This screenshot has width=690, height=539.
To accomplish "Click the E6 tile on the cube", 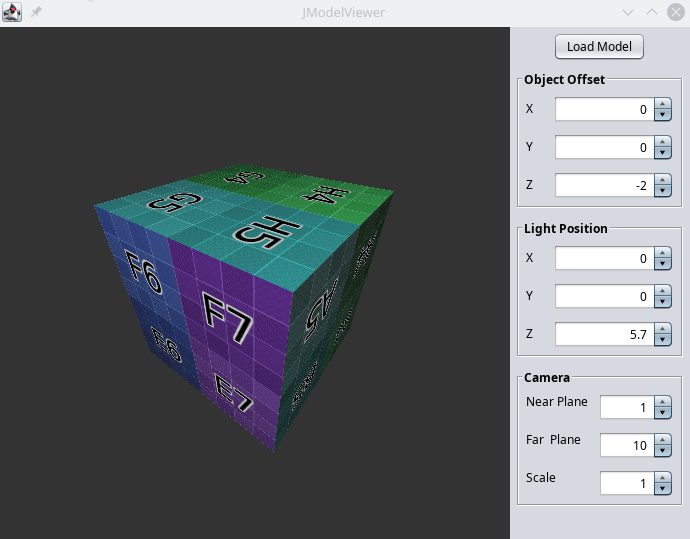I will [x=166, y=345].
